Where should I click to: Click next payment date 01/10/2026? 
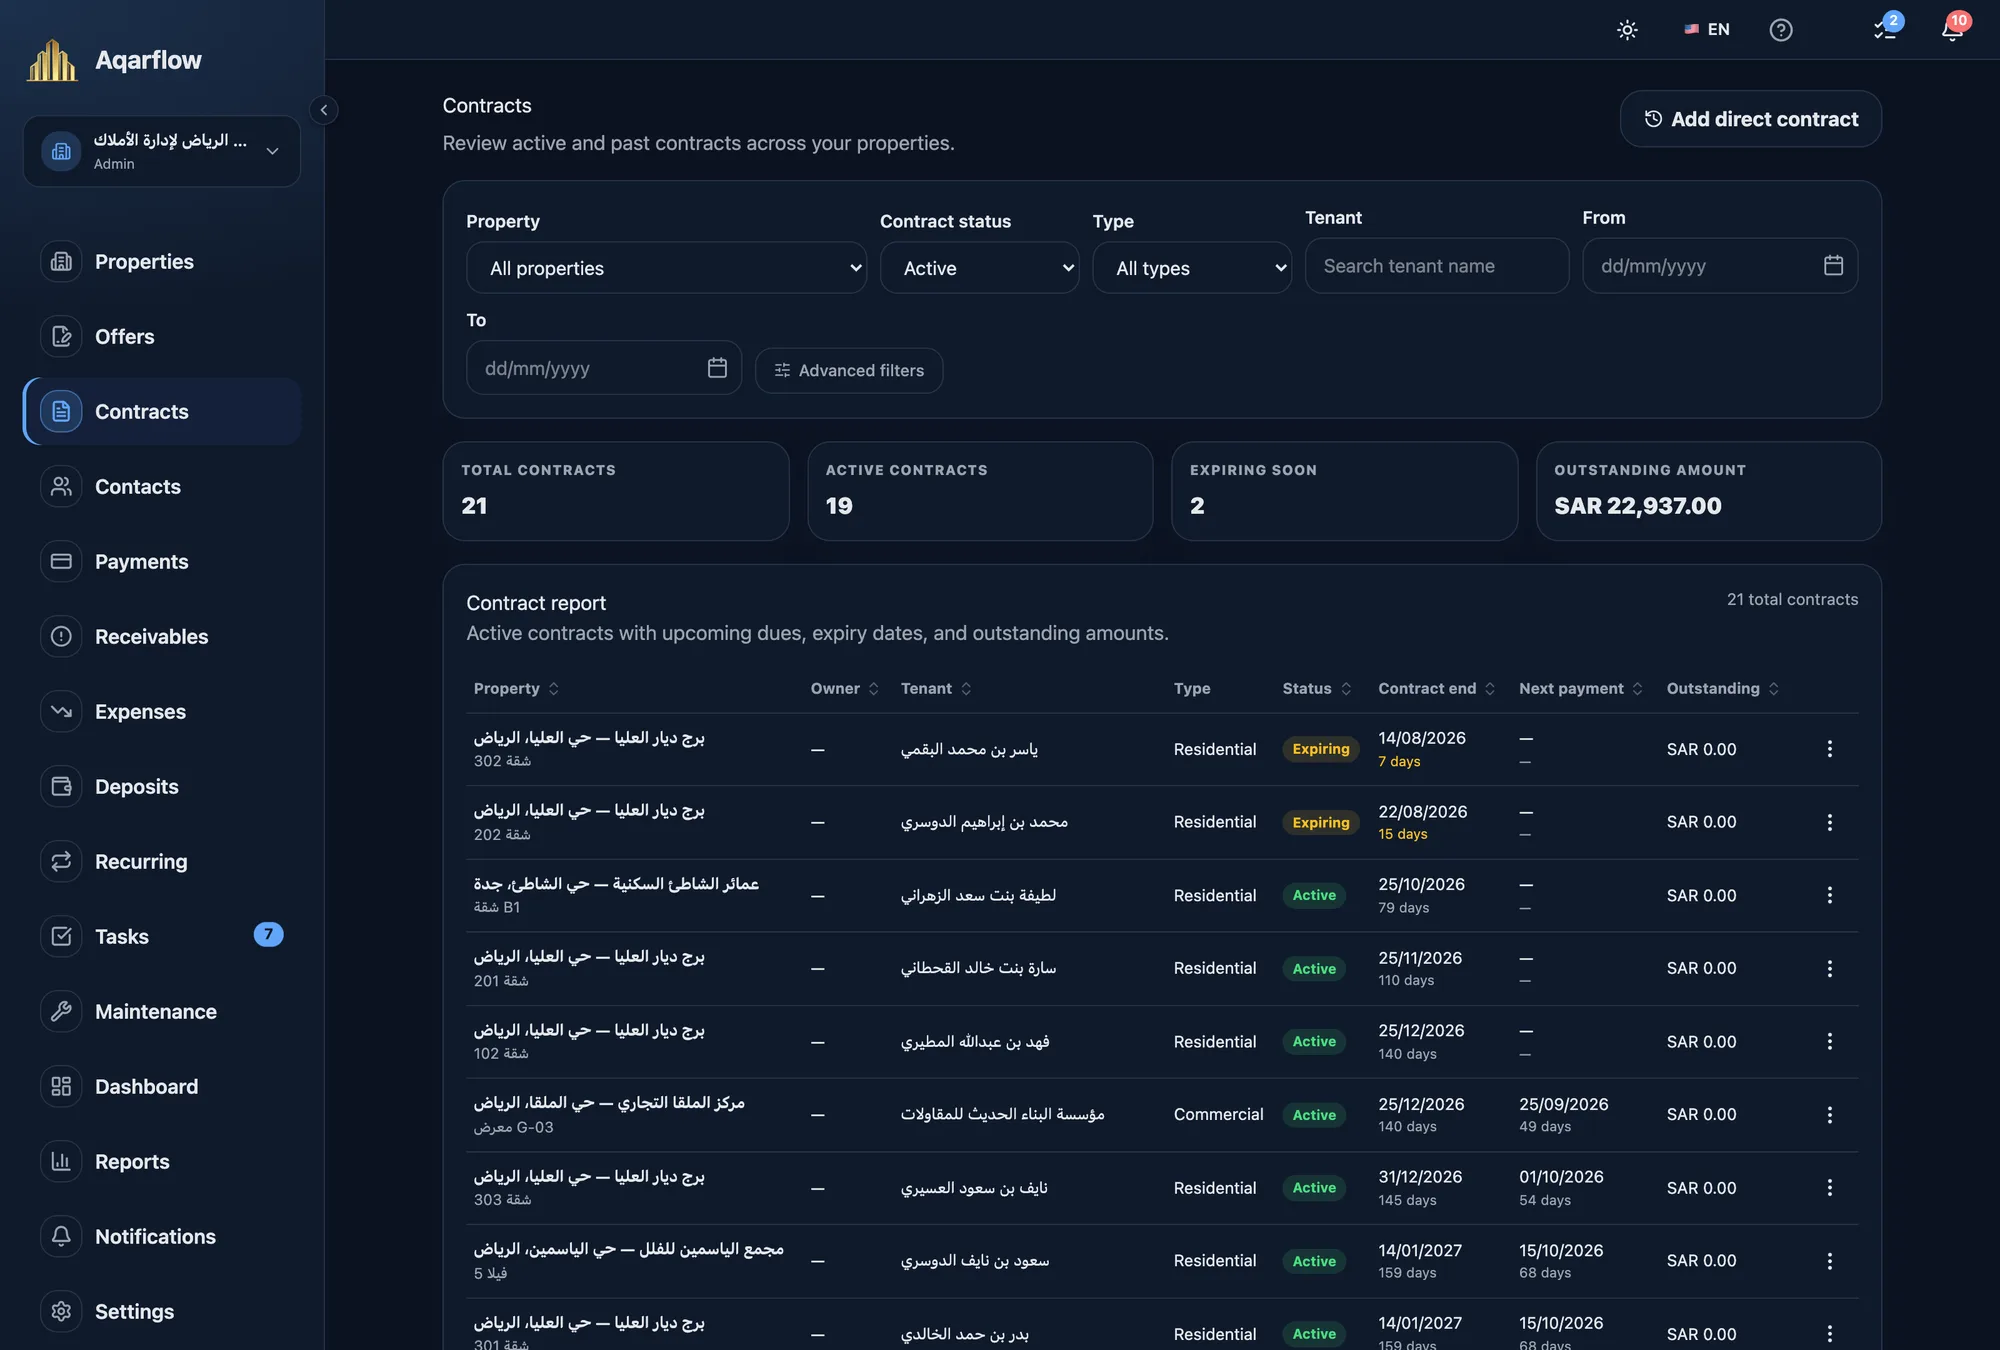(x=1561, y=1177)
